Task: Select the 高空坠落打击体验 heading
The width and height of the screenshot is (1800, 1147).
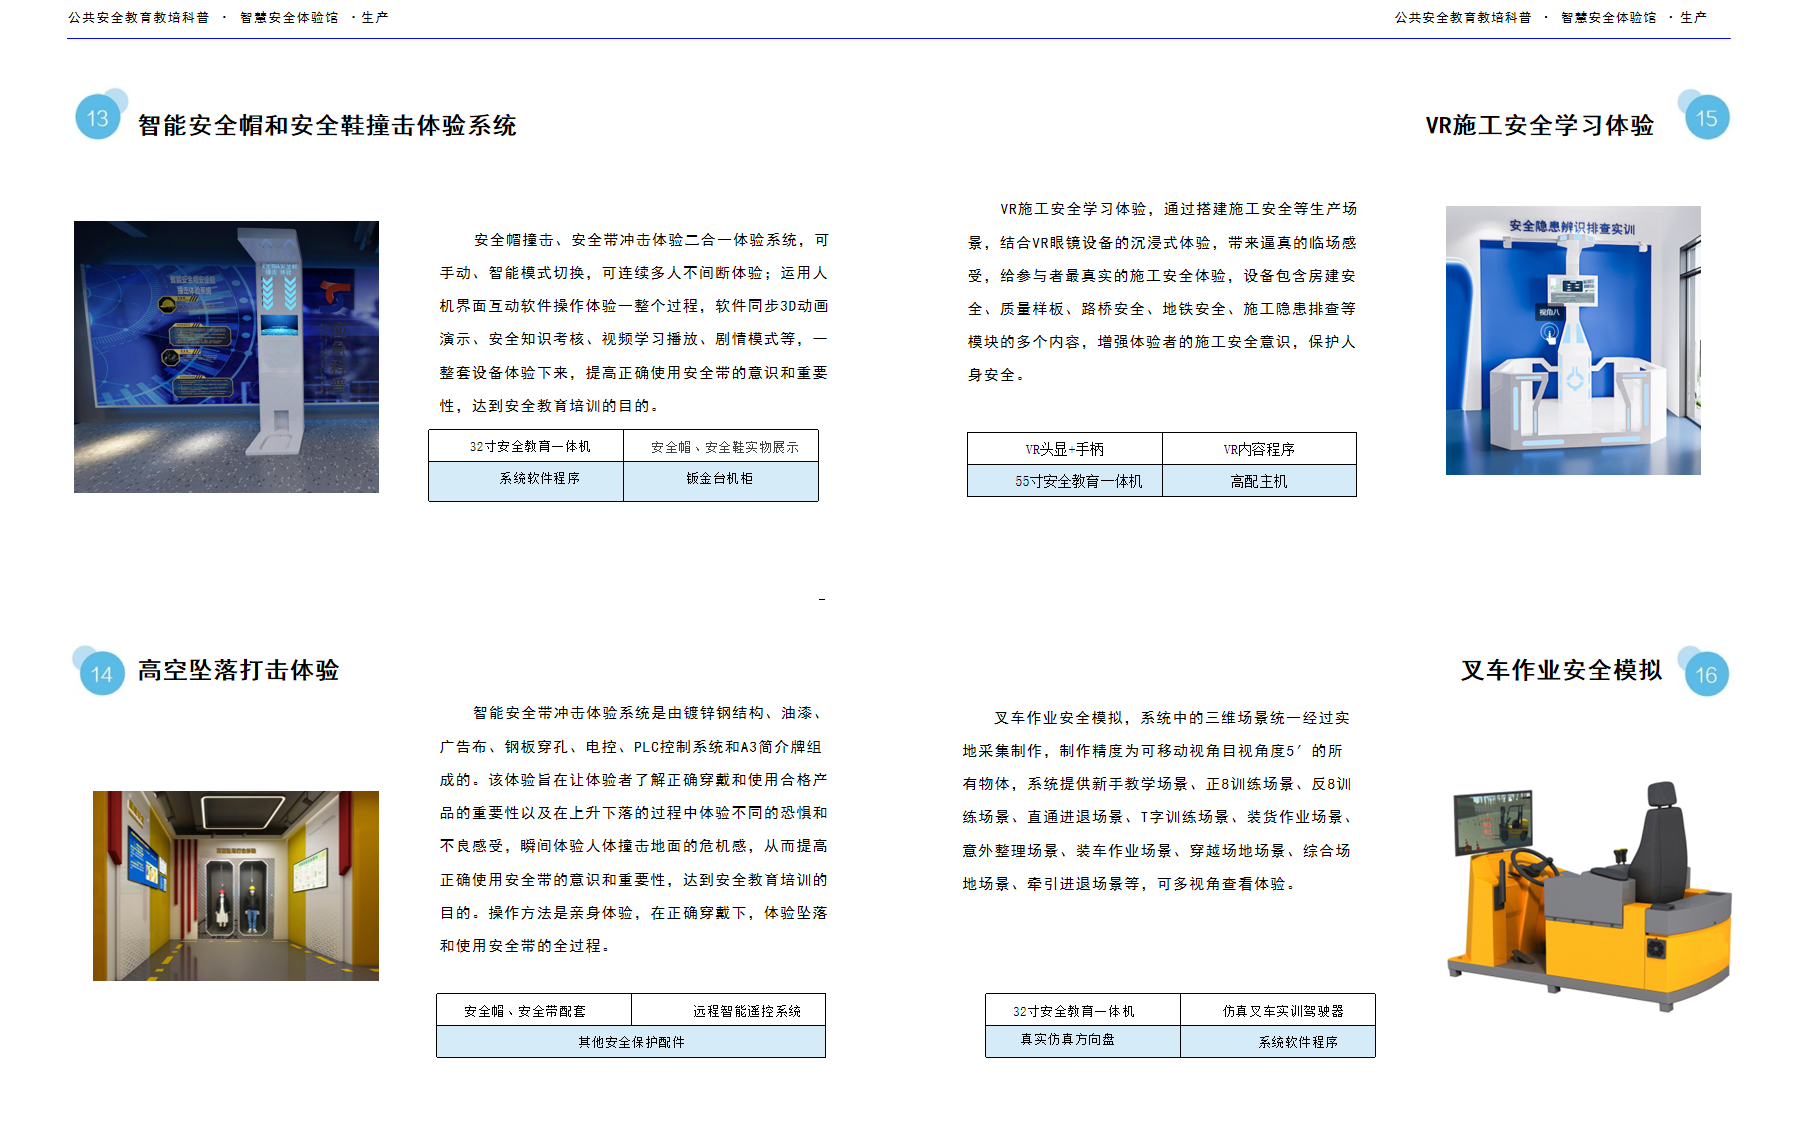Action: tap(238, 670)
